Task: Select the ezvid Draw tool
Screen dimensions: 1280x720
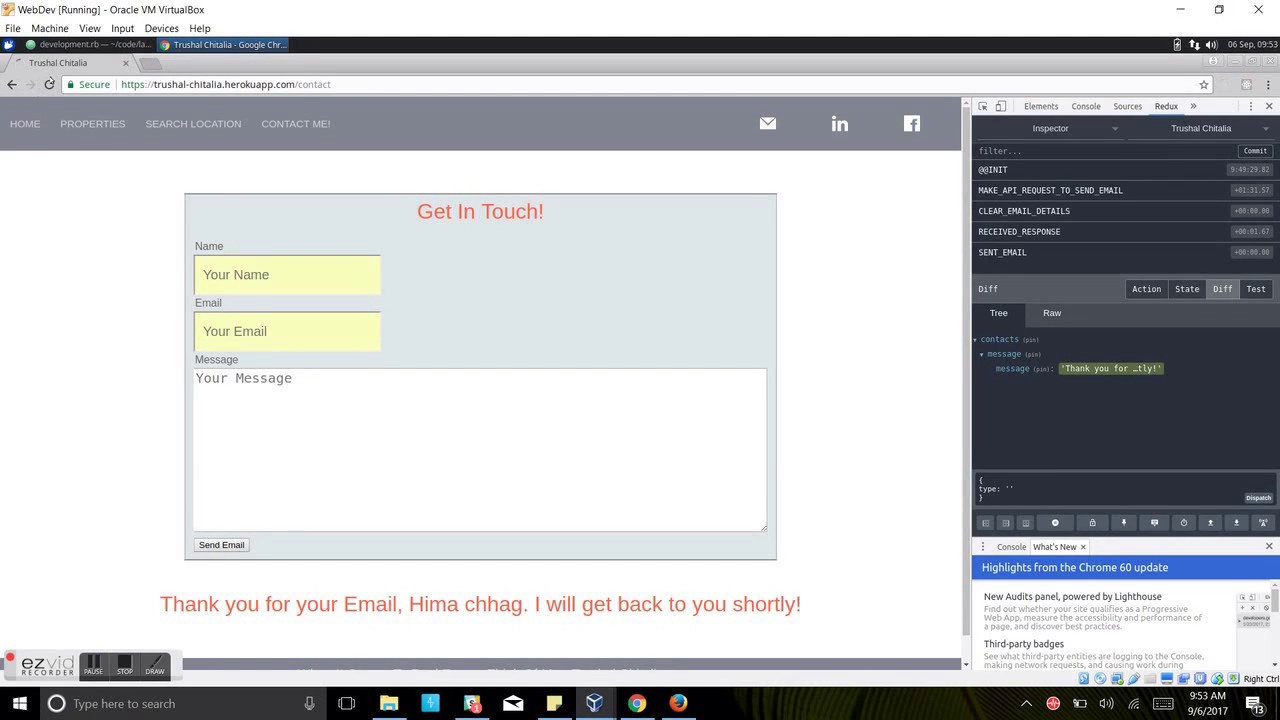Action: click(155, 665)
